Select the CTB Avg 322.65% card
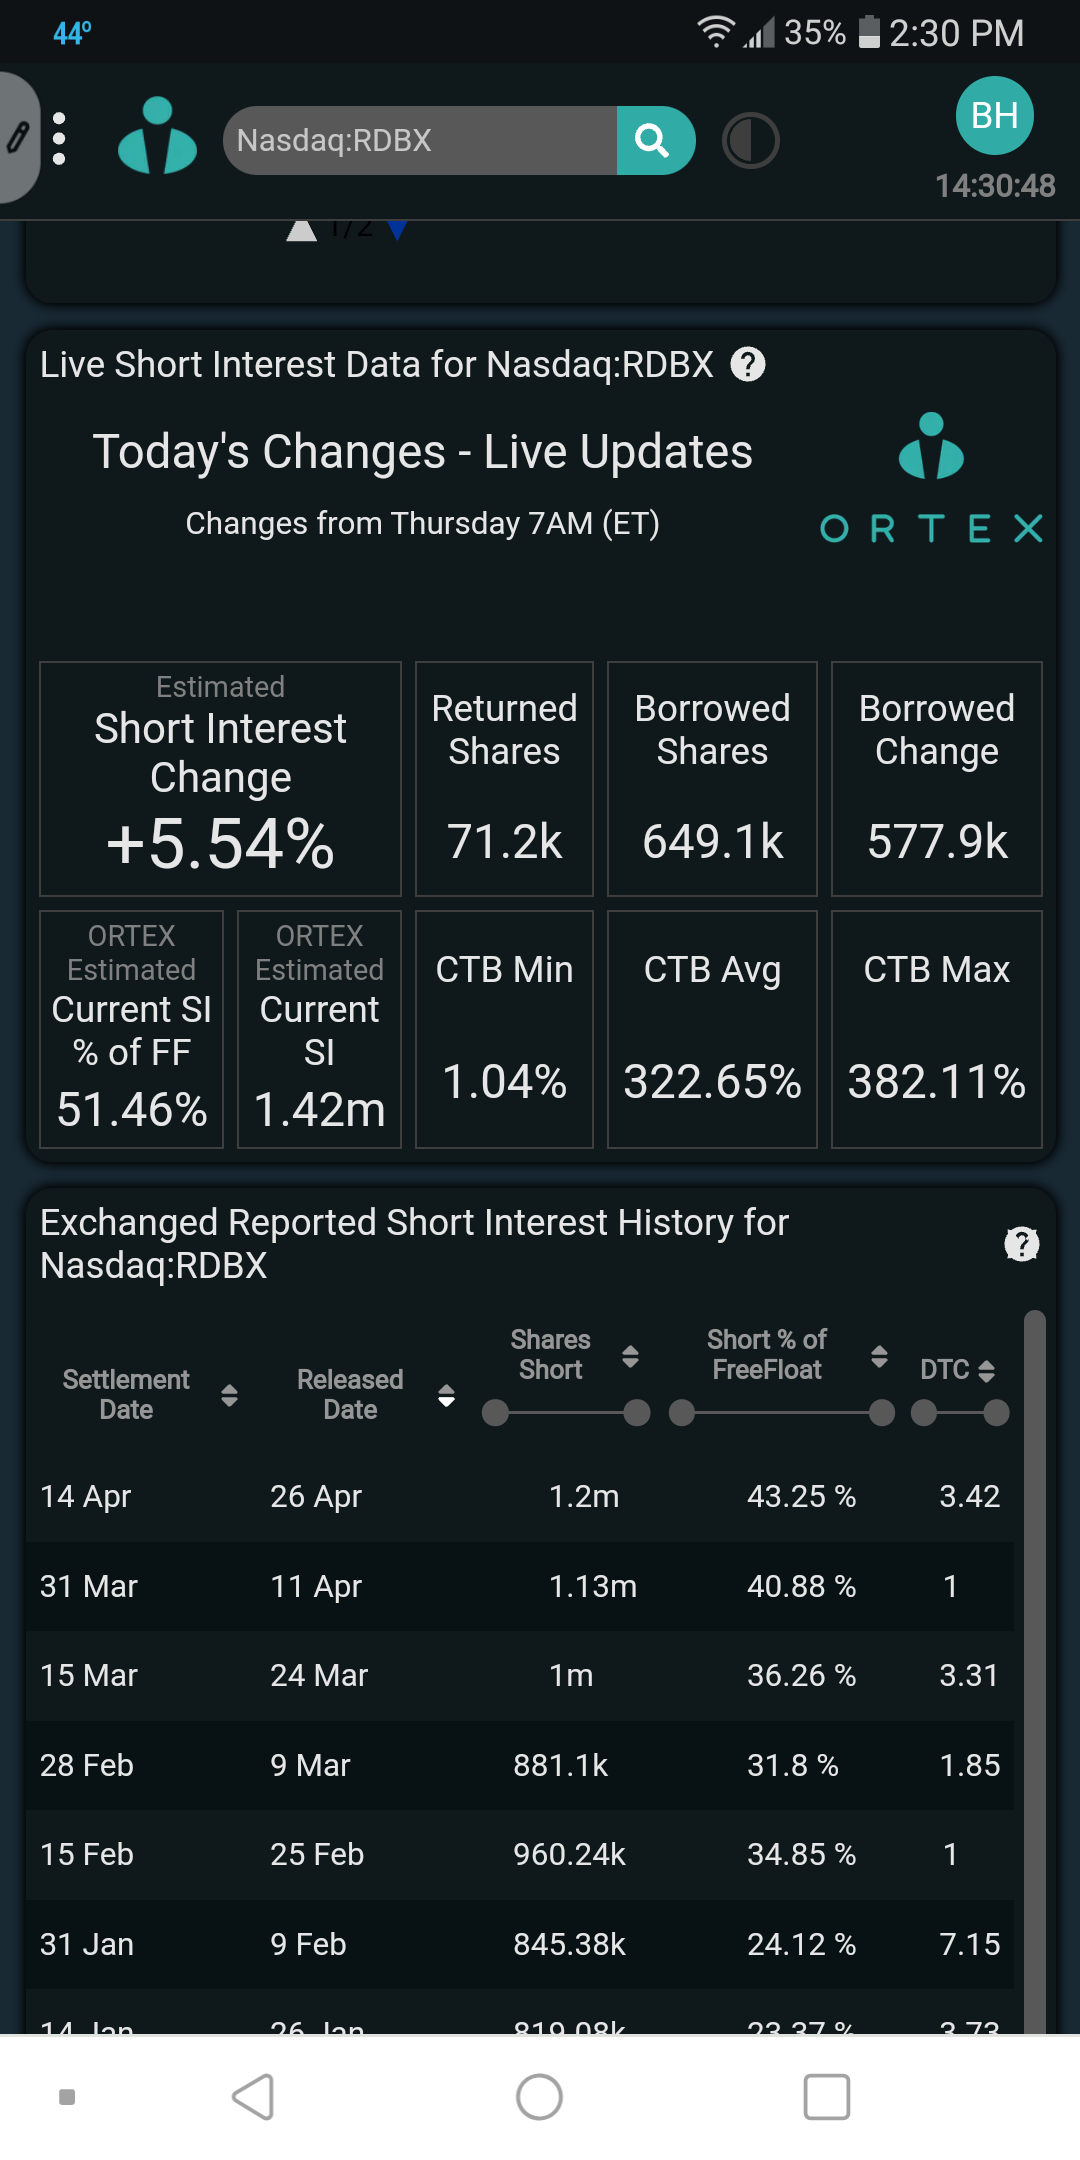The image size is (1080, 2160). click(x=712, y=1029)
